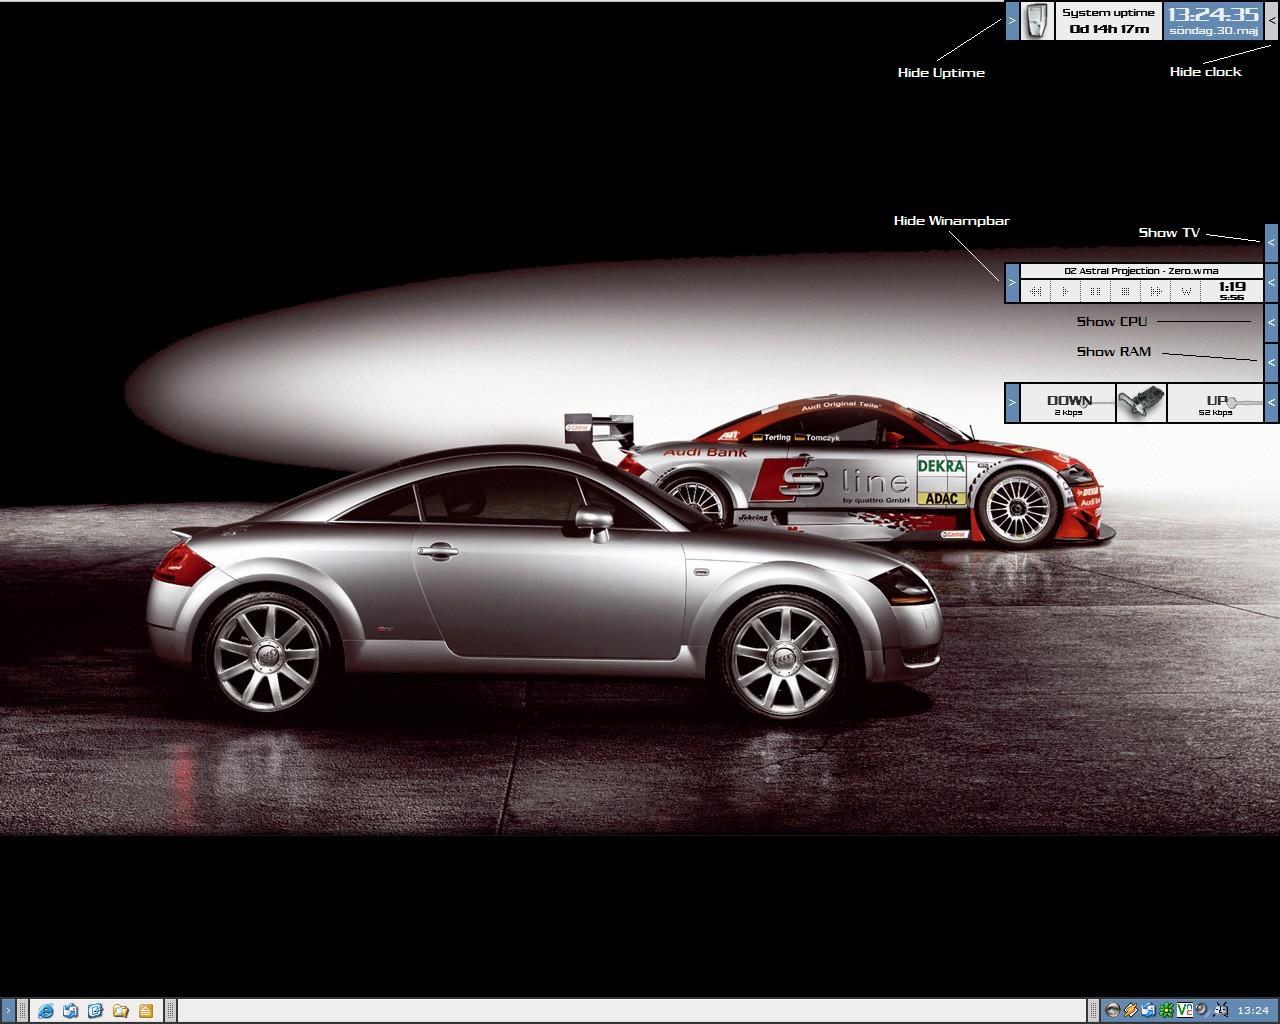Viewport: 1280px width, 1024px height.
Task: Show the TV module via its arrow
Action: point(1272,243)
